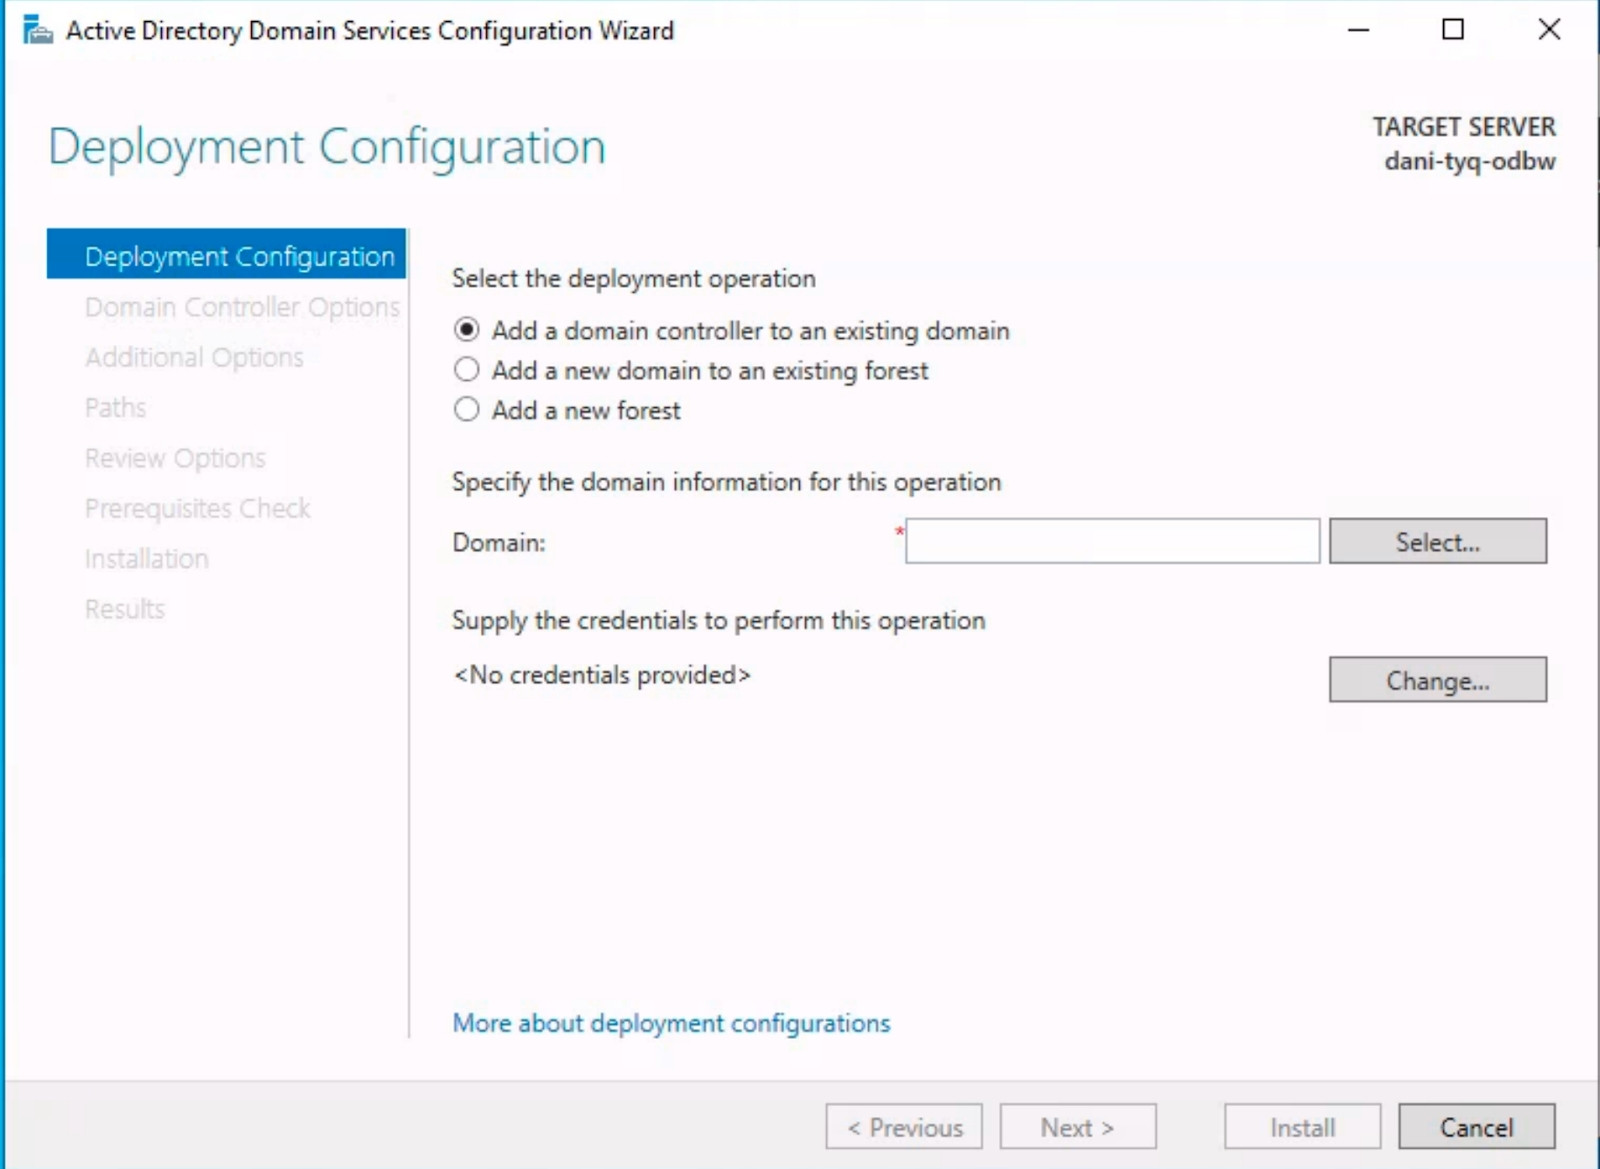Click the Select... button next to Domain
This screenshot has height=1169, width=1600.
[1438, 541]
